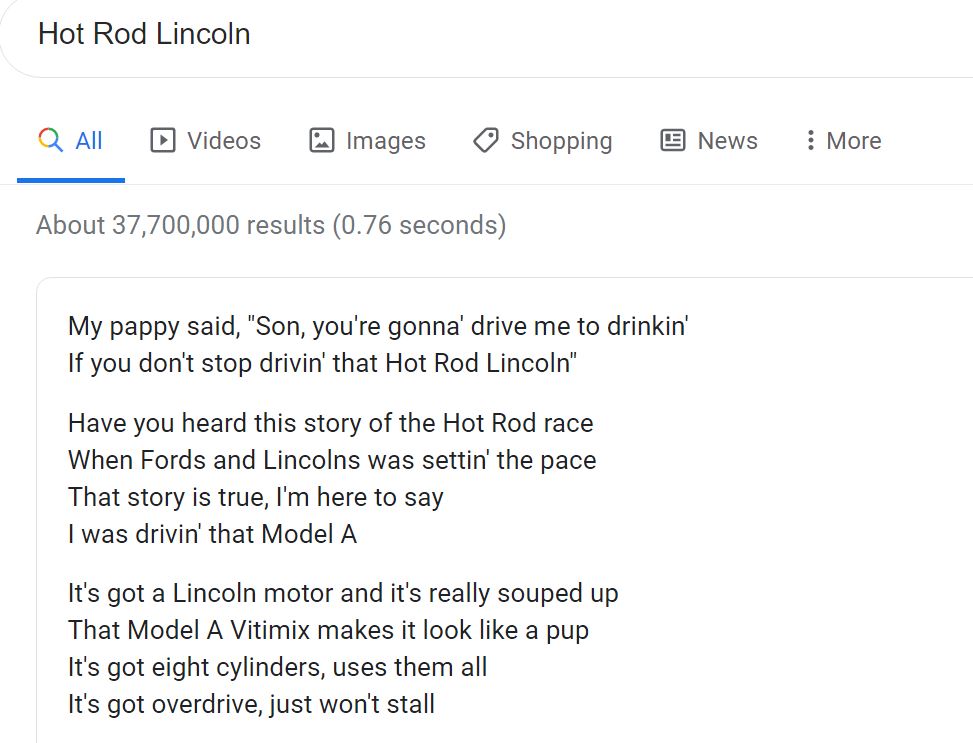973x743 pixels.
Task: Click the Videos play icon
Action: 162,140
